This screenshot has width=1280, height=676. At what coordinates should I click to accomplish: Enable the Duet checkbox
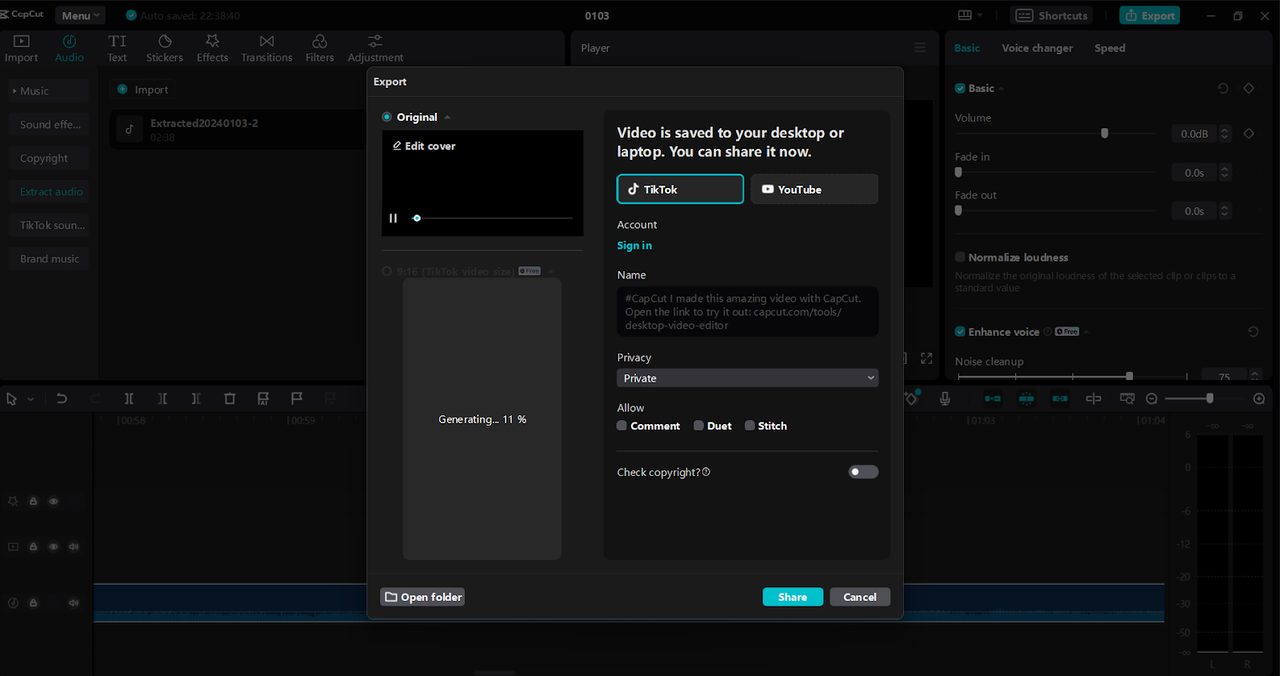coord(699,425)
